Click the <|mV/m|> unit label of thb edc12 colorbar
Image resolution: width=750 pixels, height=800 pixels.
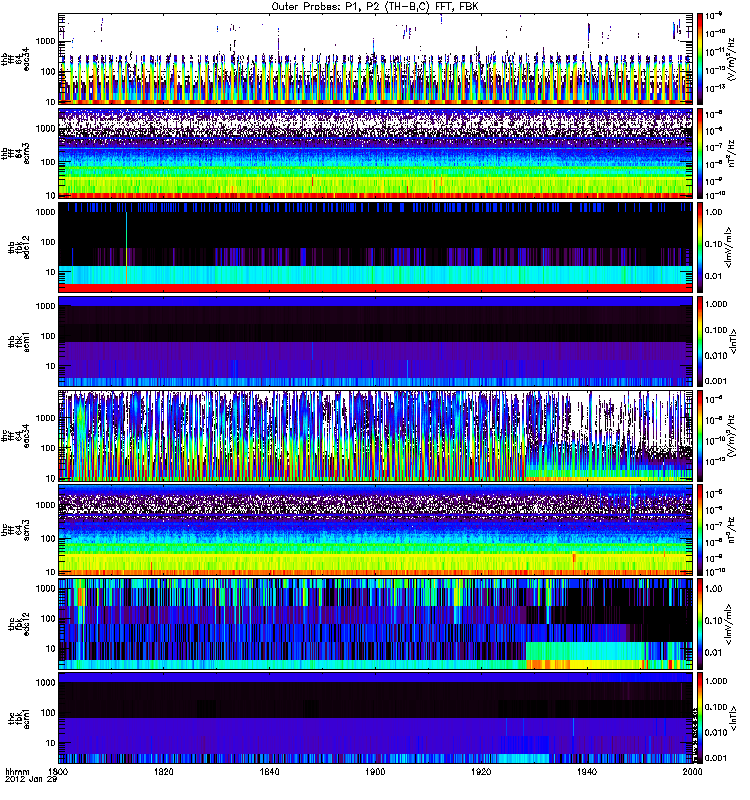(729, 247)
